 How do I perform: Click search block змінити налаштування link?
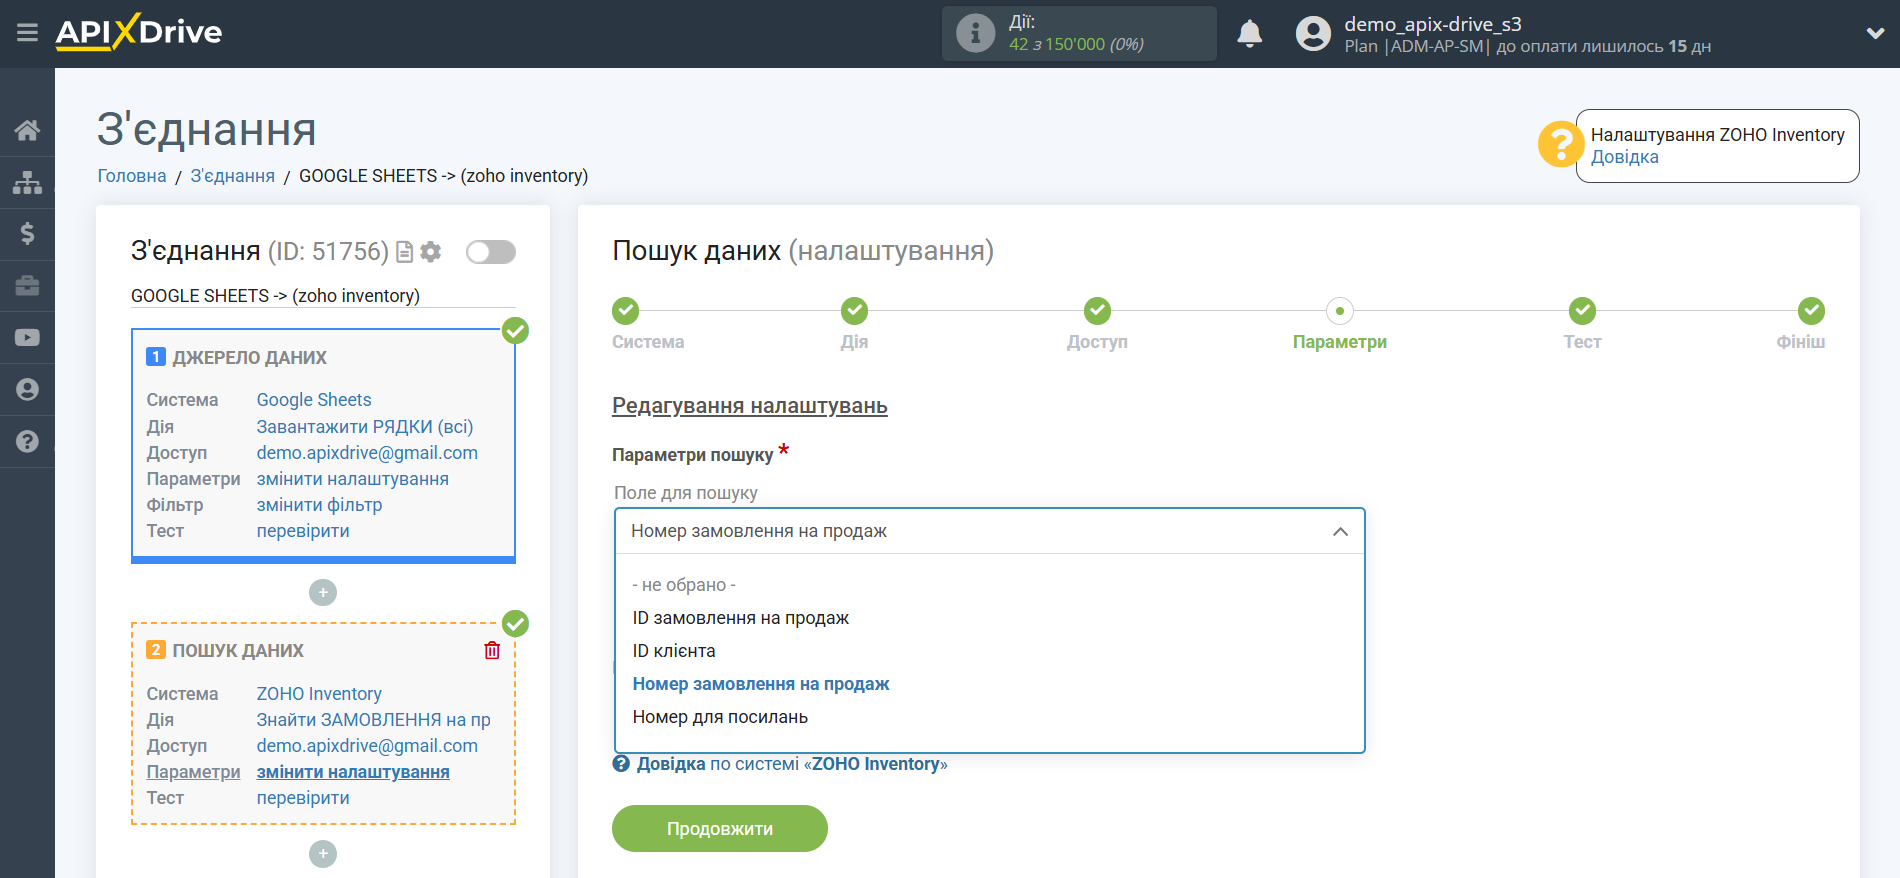click(353, 772)
